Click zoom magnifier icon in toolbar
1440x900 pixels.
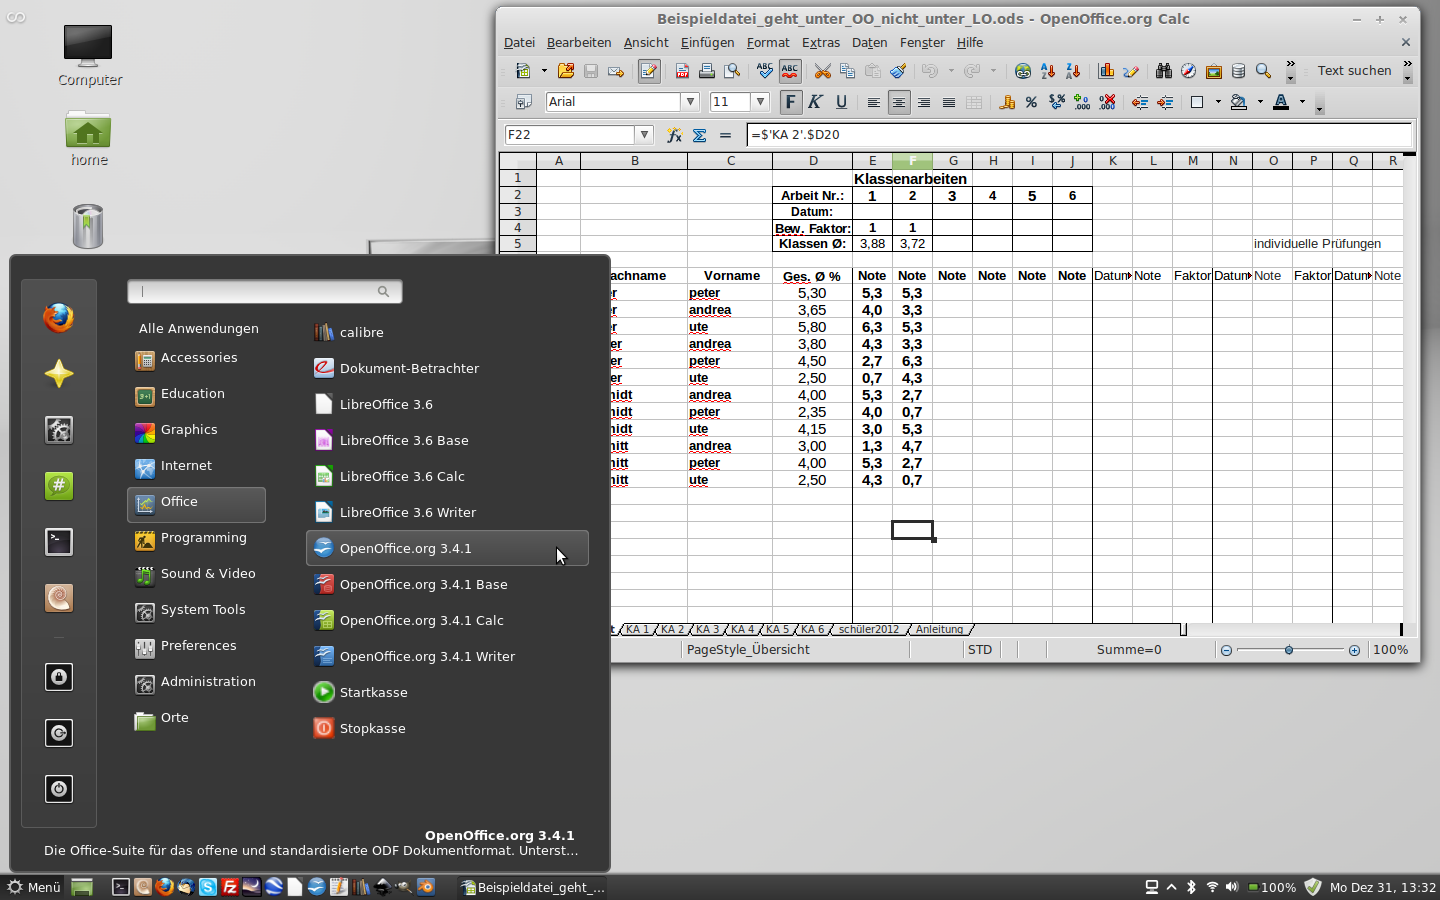pyautogui.click(x=1263, y=71)
